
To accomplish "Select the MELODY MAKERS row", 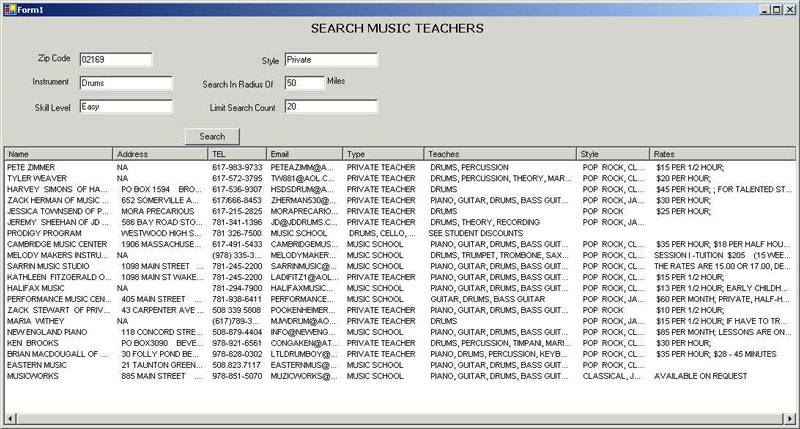I will (x=399, y=255).
